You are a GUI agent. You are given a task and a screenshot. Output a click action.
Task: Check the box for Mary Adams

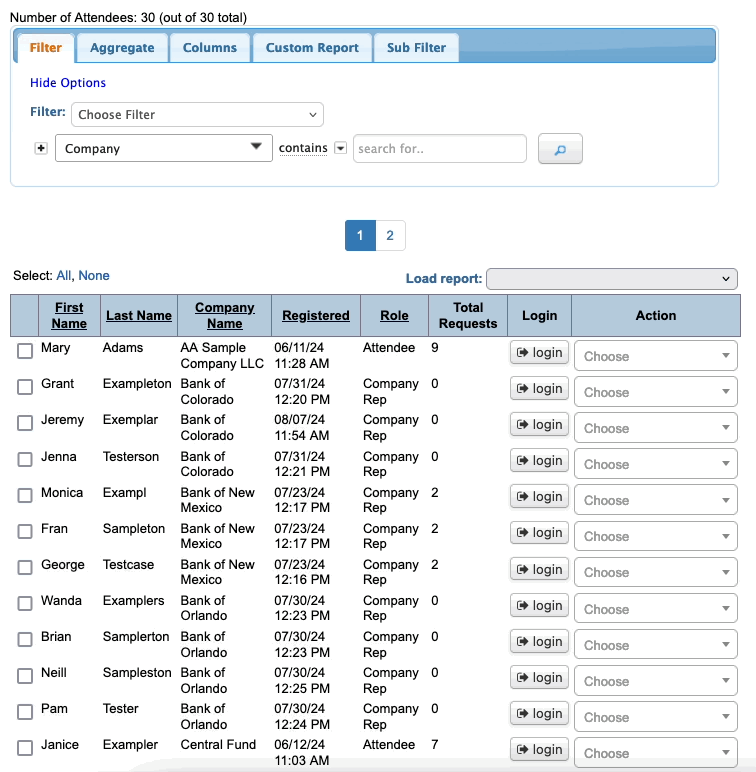click(x=25, y=351)
